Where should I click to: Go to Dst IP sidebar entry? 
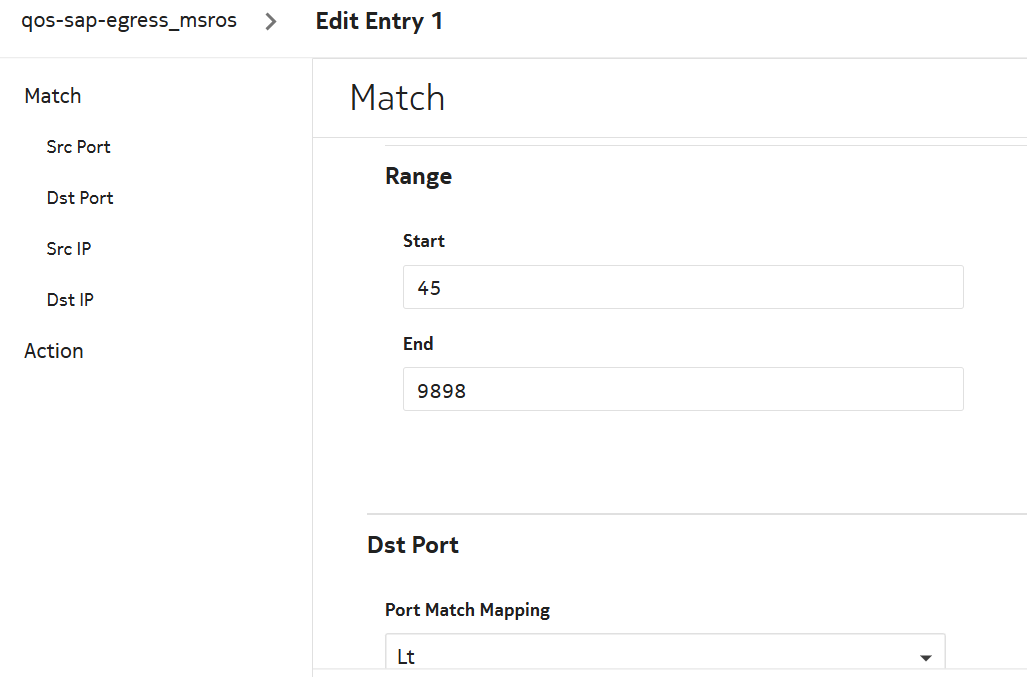(x=70, y=300)
